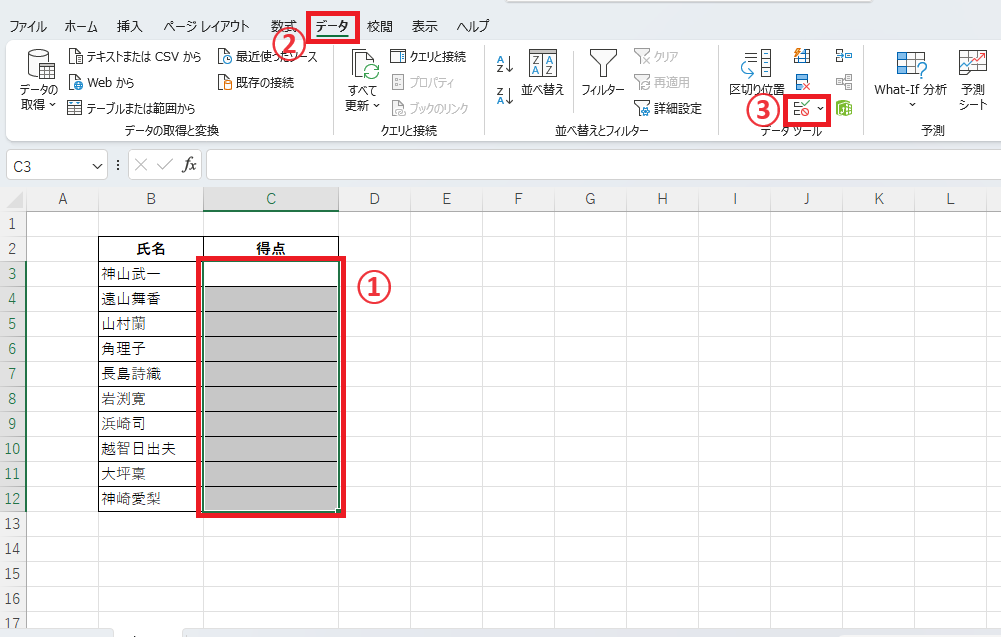1001x637 pixels.
Task: Open the Name Box dropdown arrow
Action: (97, 167)
